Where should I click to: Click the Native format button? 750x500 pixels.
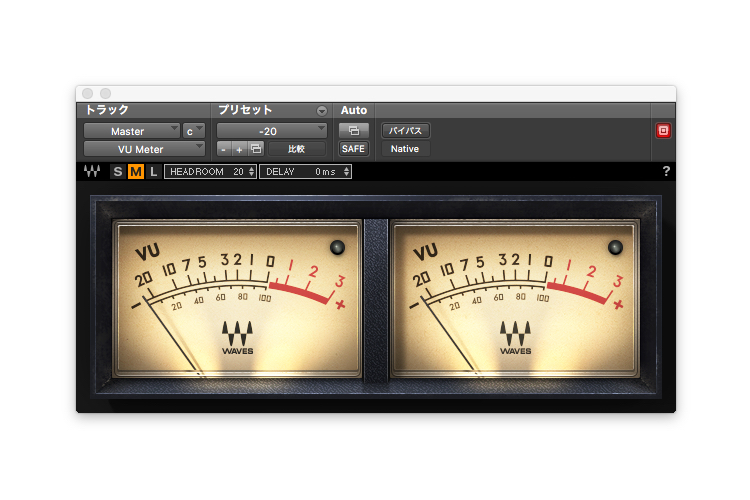pyautogui.click(x=405, y=149)
